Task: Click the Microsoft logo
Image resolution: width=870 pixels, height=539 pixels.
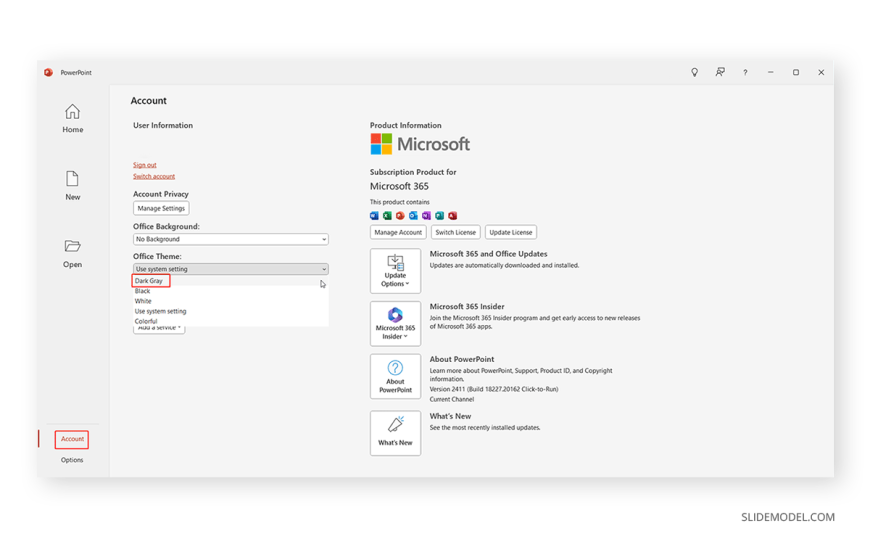Action: 420,144
